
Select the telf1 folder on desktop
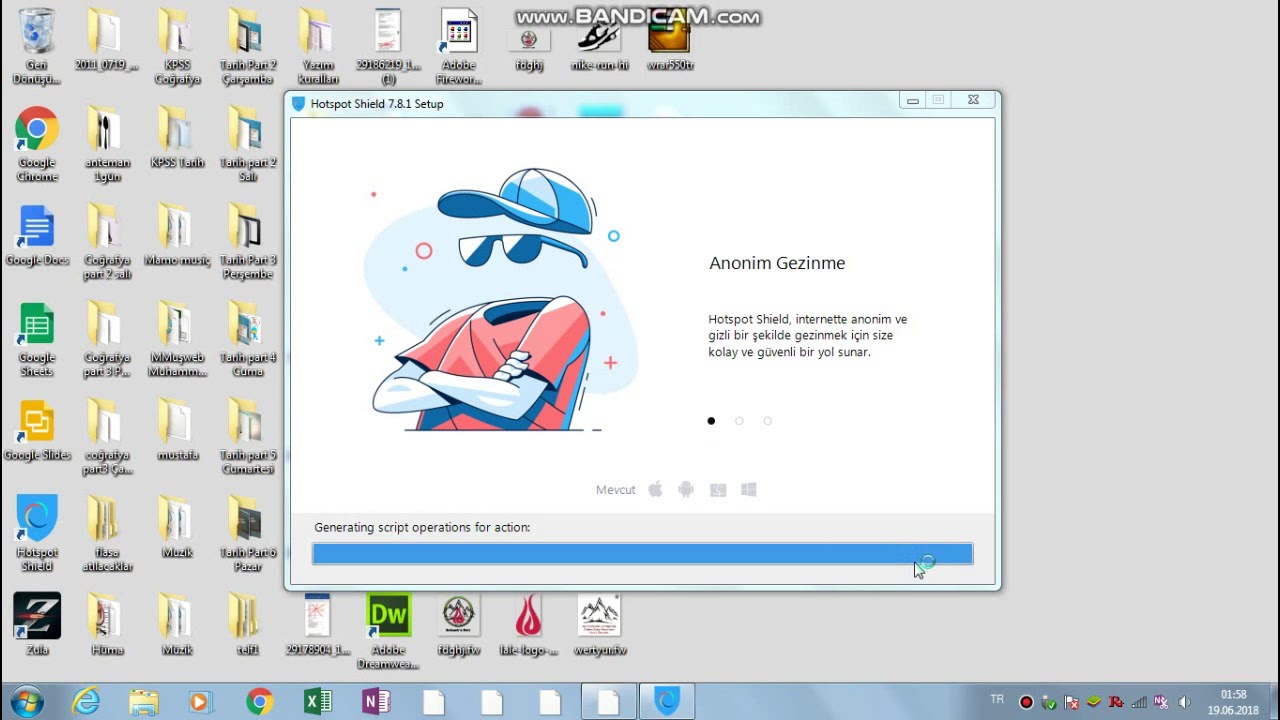(247, 624)
